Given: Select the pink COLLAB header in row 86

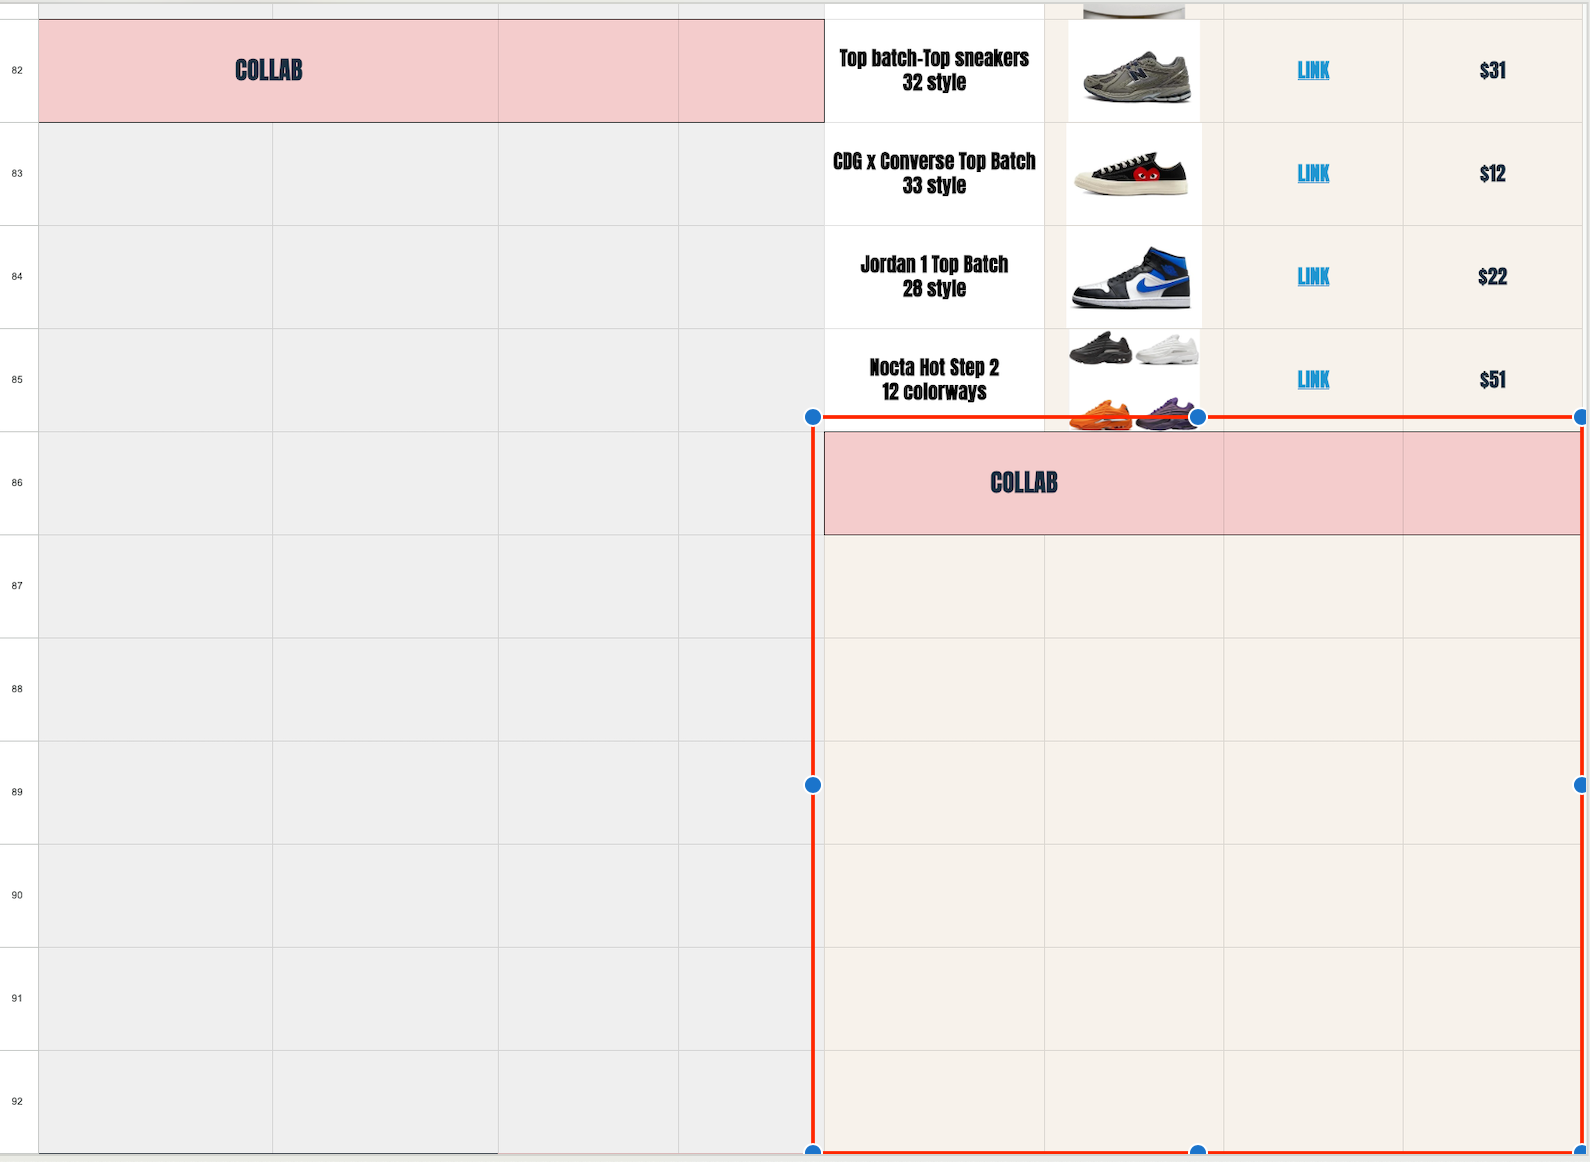Looking at the screenshot, I should click(1202, 483).
